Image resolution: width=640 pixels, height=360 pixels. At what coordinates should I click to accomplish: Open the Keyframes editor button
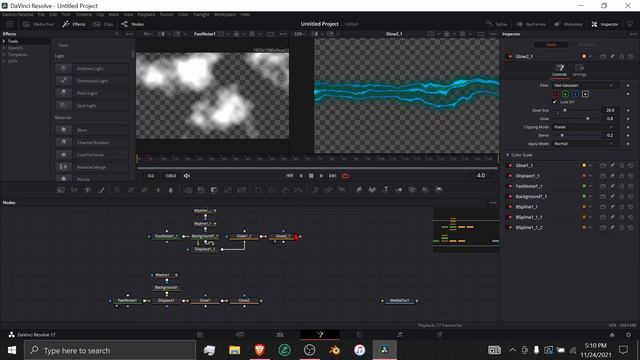pyautogui.click(x=531, y=24)
